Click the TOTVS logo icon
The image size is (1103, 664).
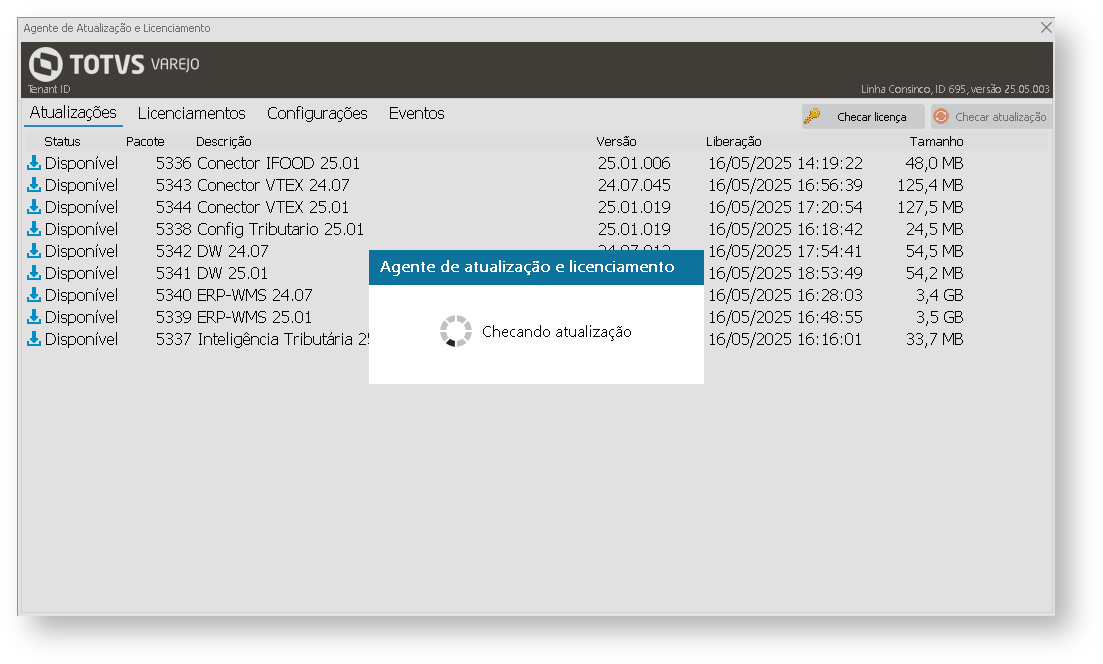[46, 64]
